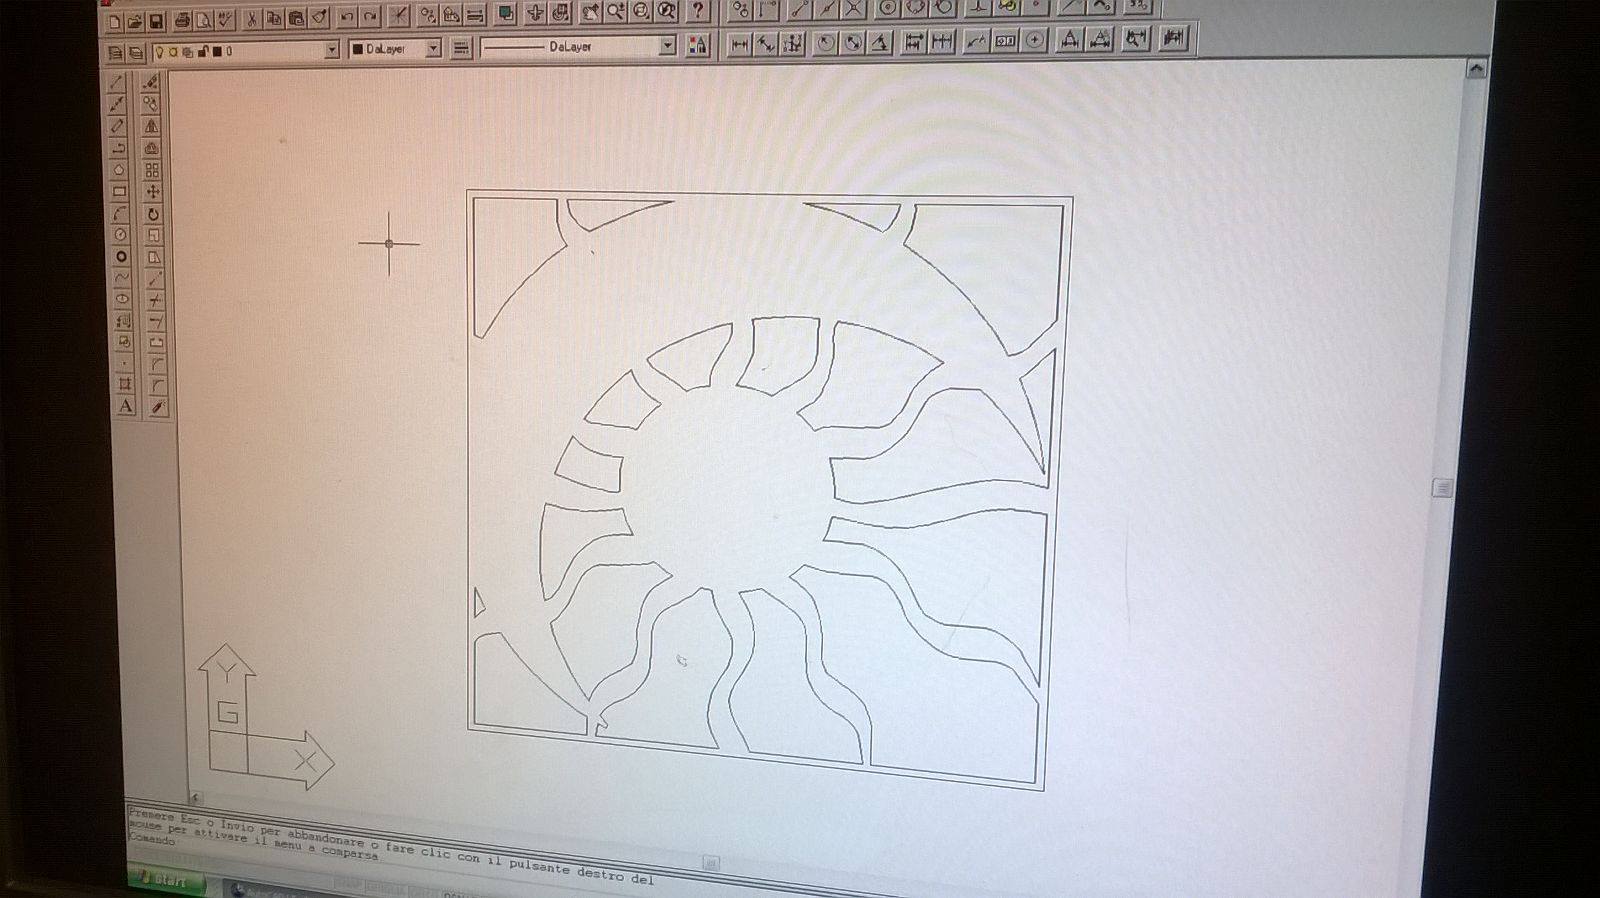Image resolution: width=1600 pixels, height=898 pixels.
Task: Choose the Ellipse draw tool
Action: pyautogui.click(x=122, y=299)
